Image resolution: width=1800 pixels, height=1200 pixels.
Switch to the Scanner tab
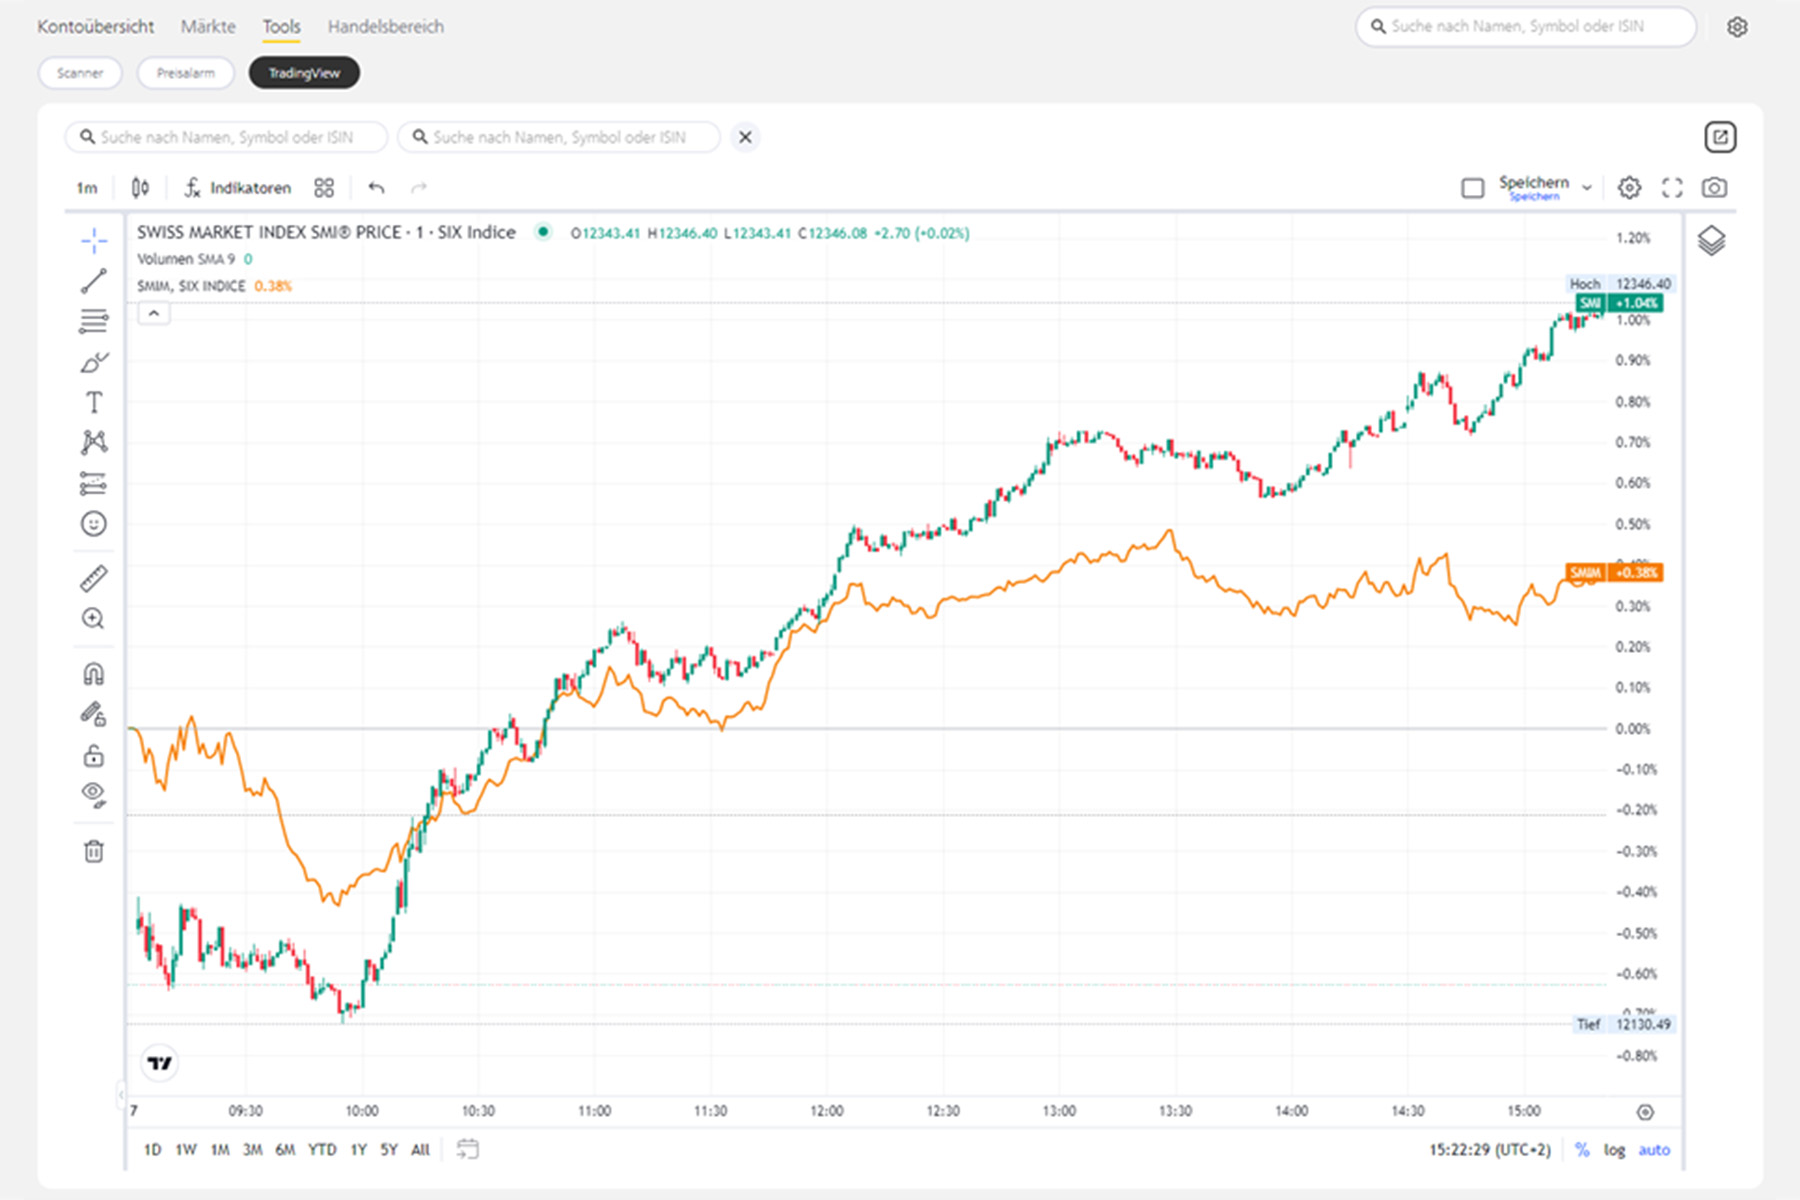click(80, 73)
